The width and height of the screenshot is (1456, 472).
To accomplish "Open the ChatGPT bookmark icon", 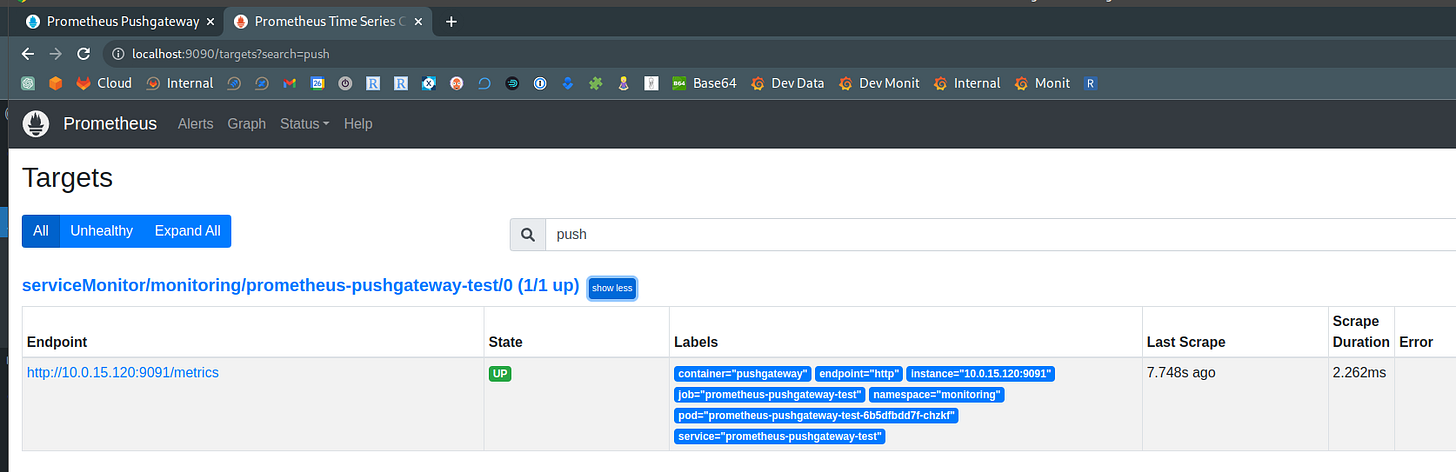I will pos(29,83).
